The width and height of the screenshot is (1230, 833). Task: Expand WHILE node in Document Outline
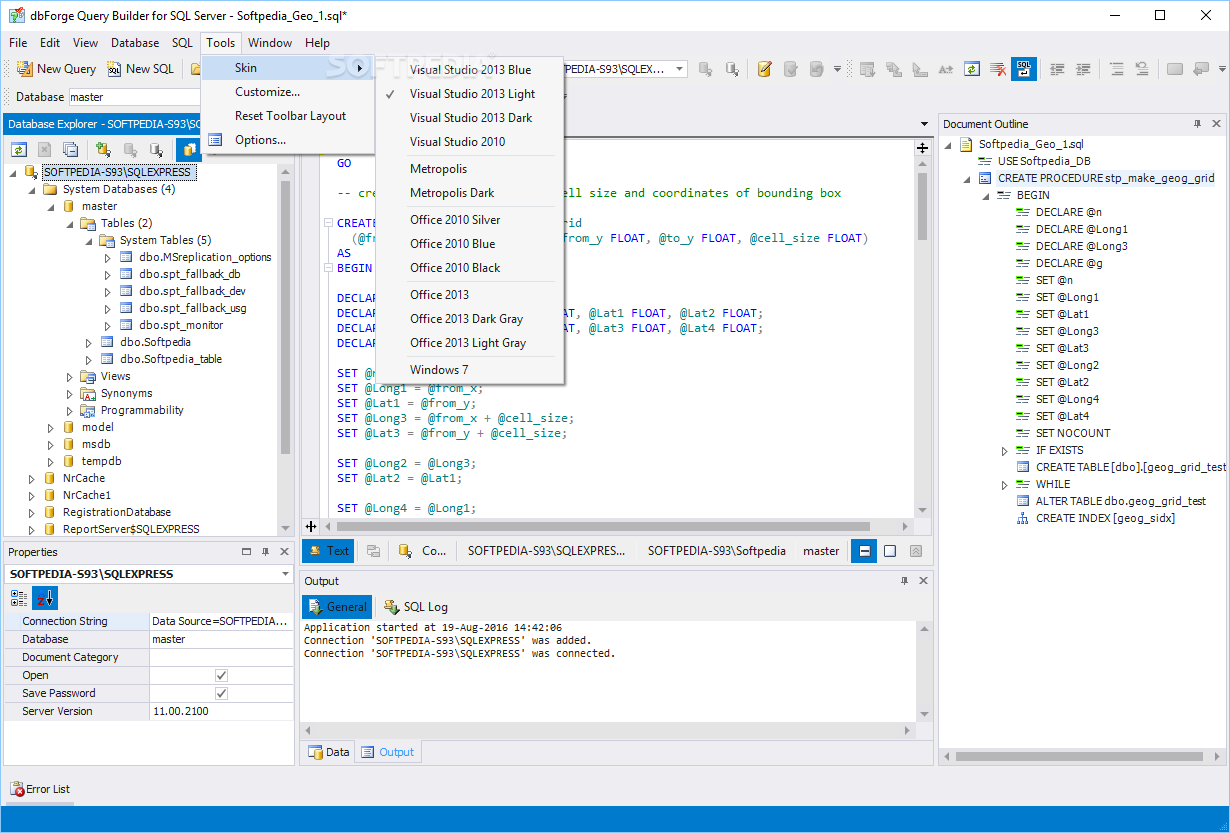pos(1005,485)
